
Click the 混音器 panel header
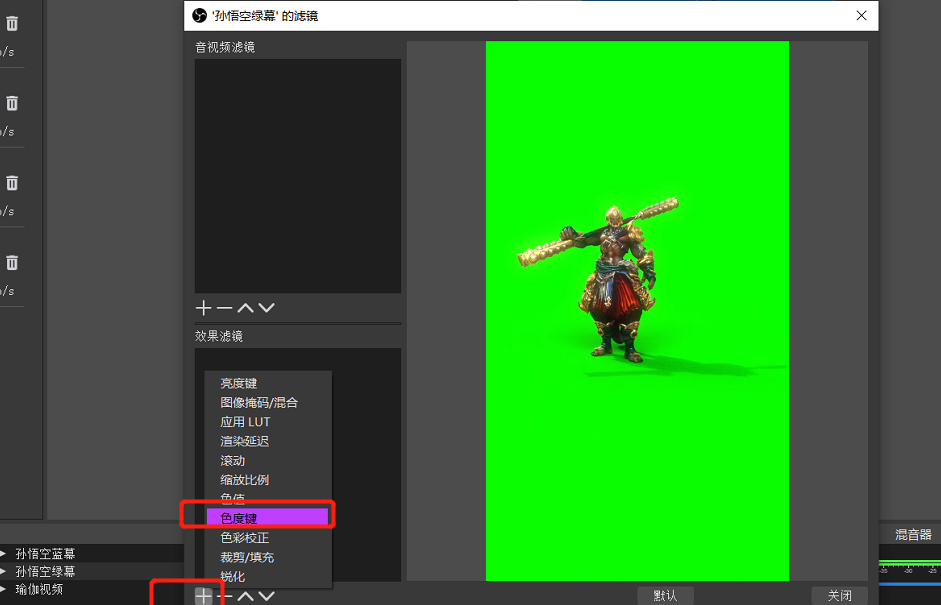913,534
